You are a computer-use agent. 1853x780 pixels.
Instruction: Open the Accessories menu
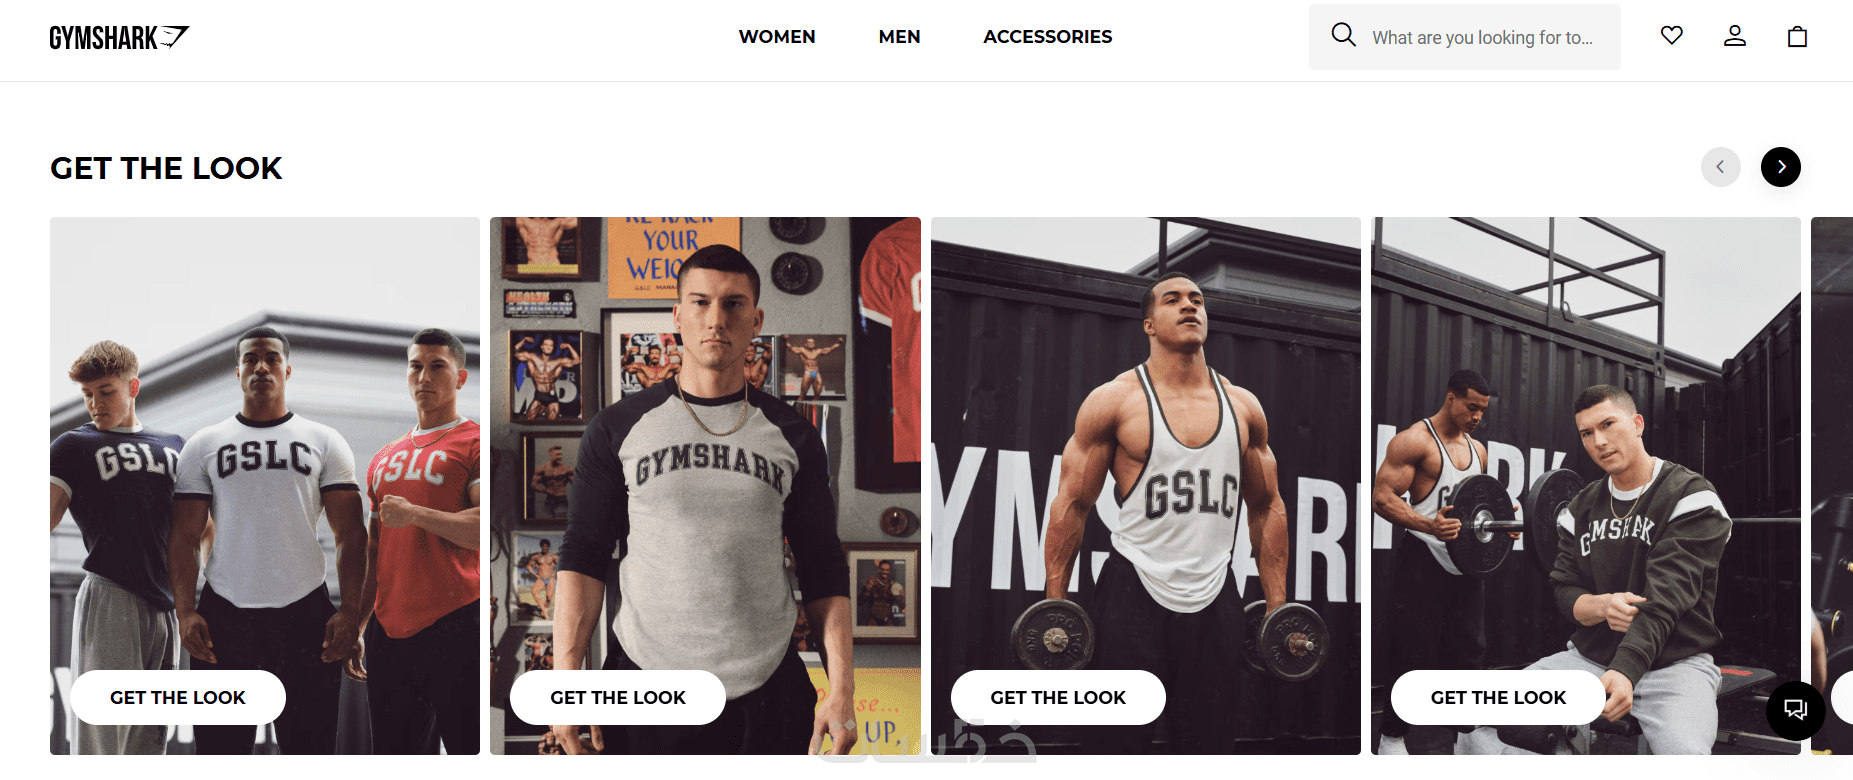click(x=1047, y=37)
